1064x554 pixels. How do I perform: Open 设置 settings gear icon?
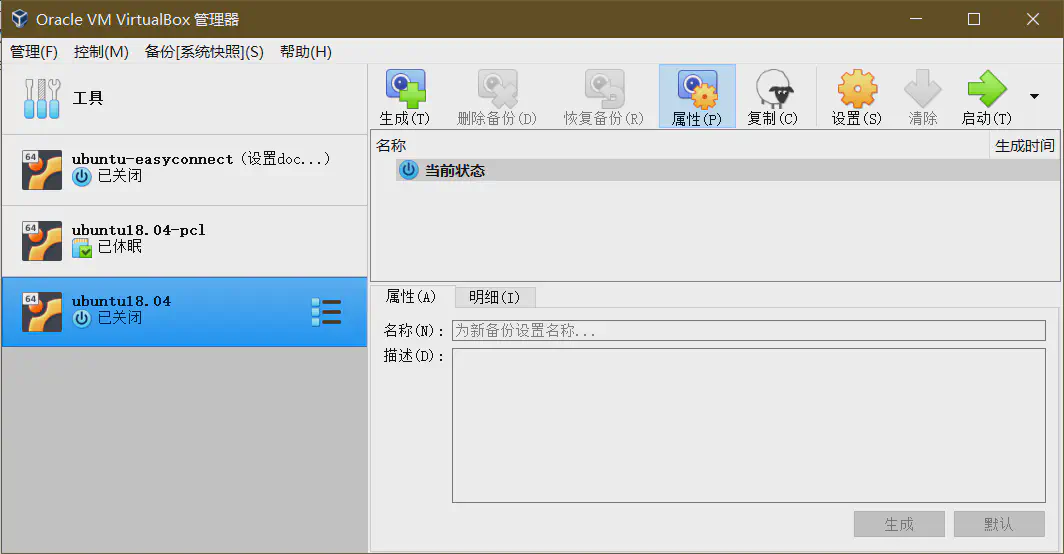click(x=857, y=90)
